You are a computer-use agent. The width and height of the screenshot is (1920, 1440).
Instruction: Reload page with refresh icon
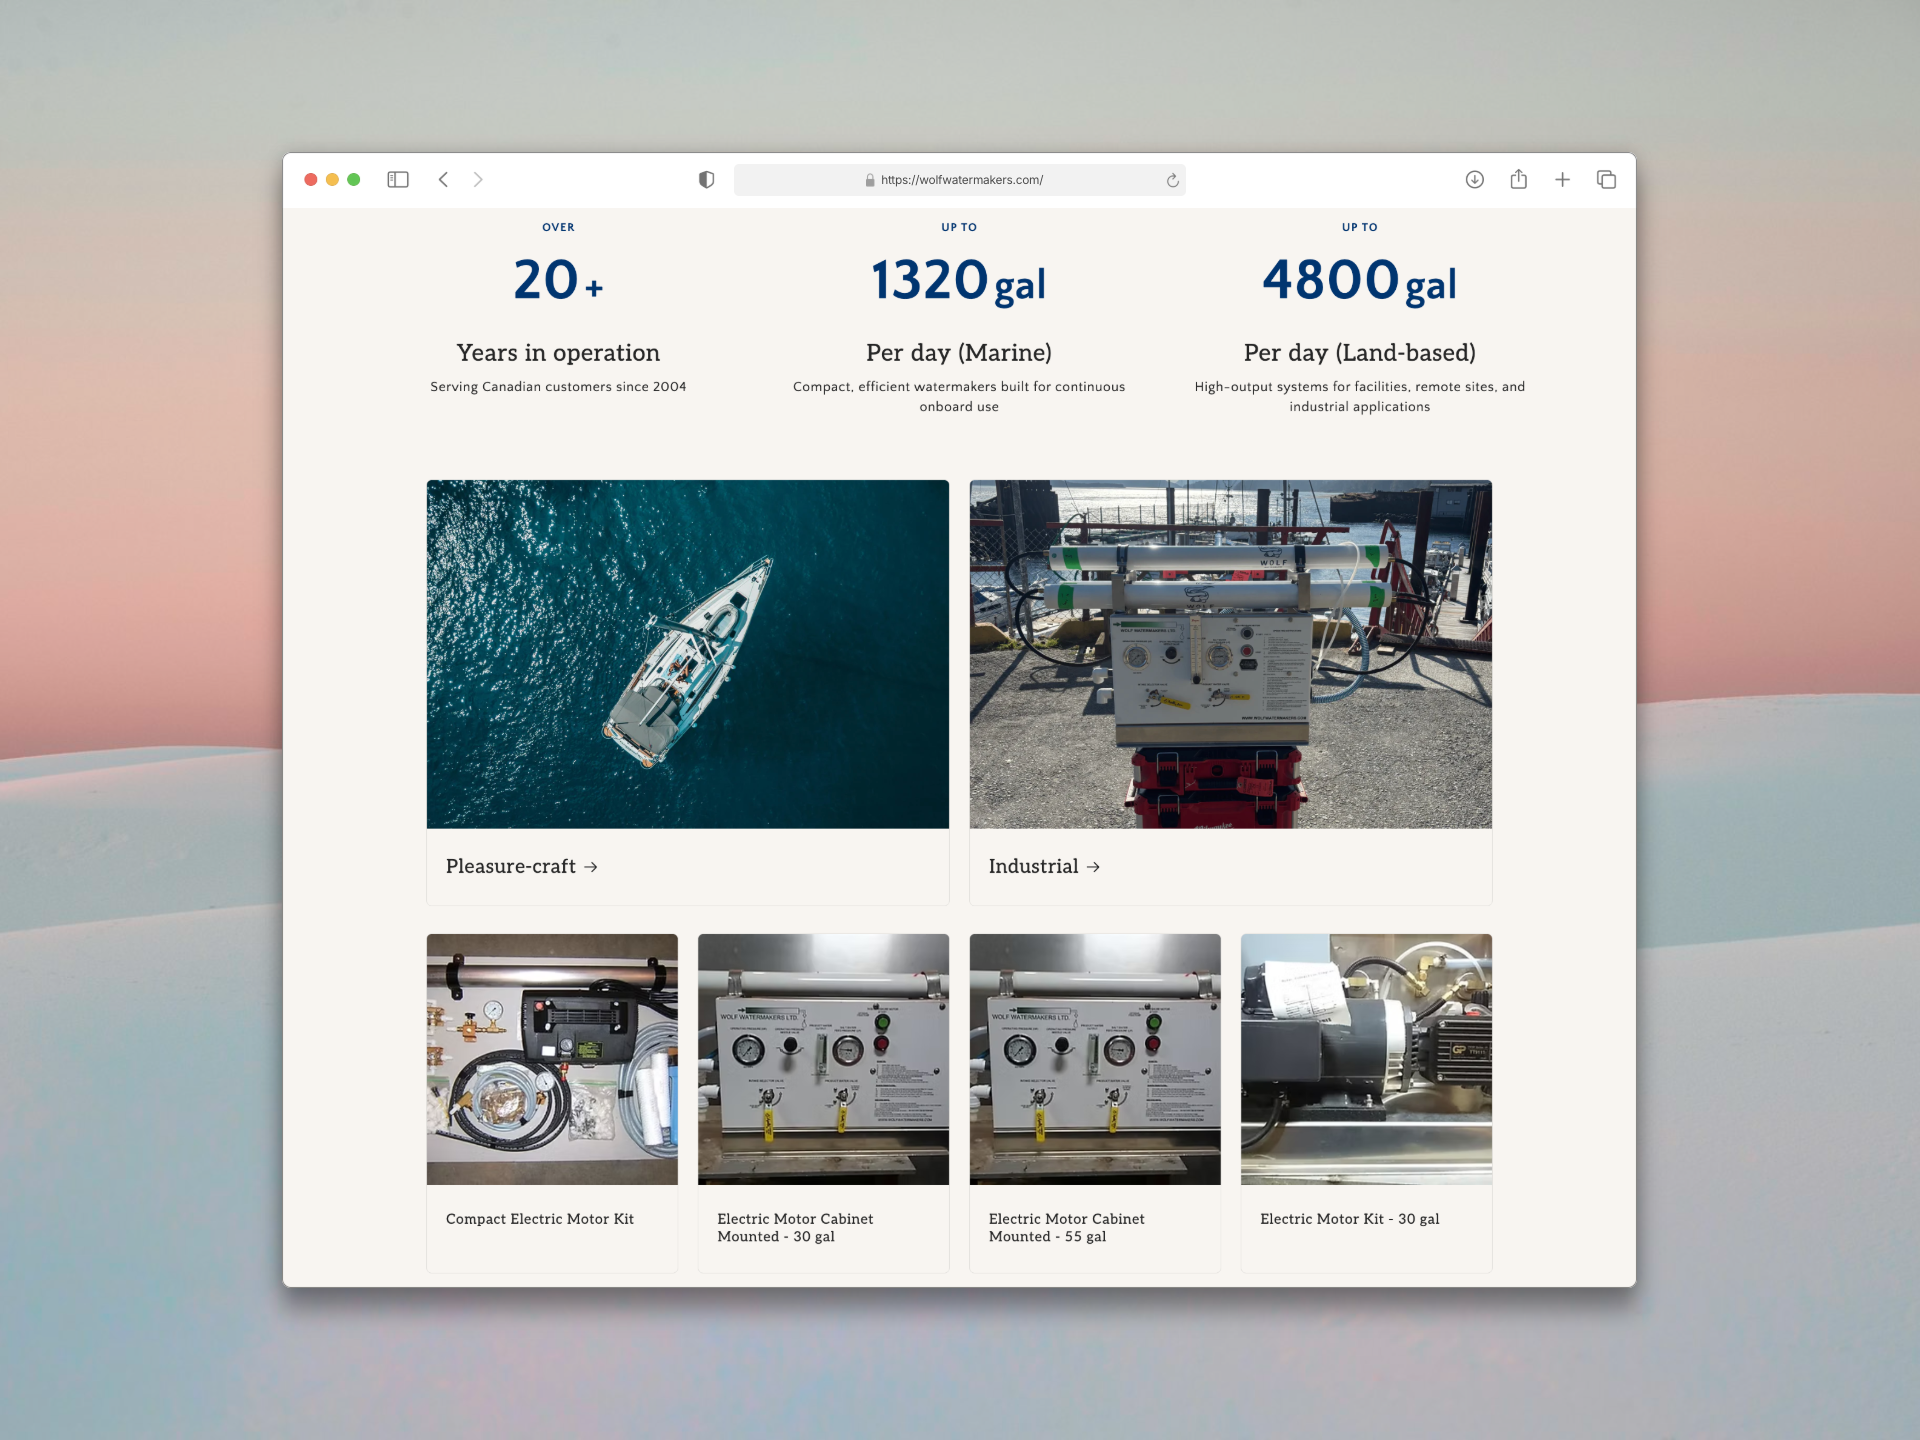(1172, 180)
